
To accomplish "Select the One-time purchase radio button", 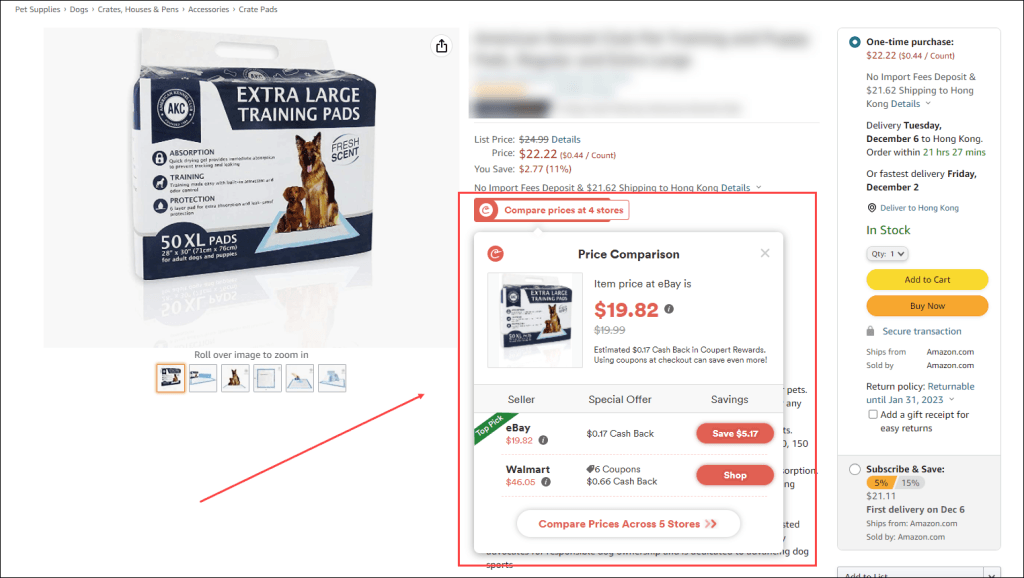I will [x=854, y=42].
